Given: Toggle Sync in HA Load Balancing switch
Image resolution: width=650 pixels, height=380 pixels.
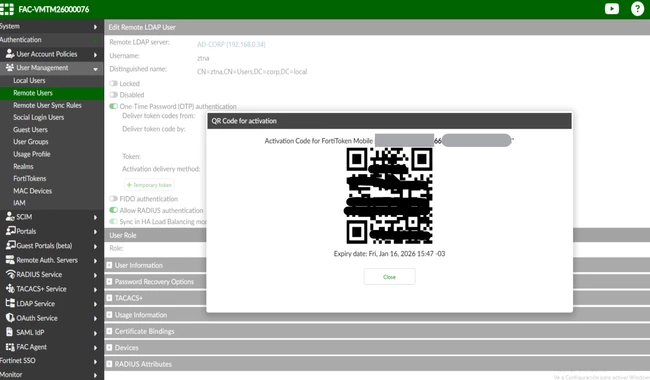Looking at the screenshot, I should [113, 221].
